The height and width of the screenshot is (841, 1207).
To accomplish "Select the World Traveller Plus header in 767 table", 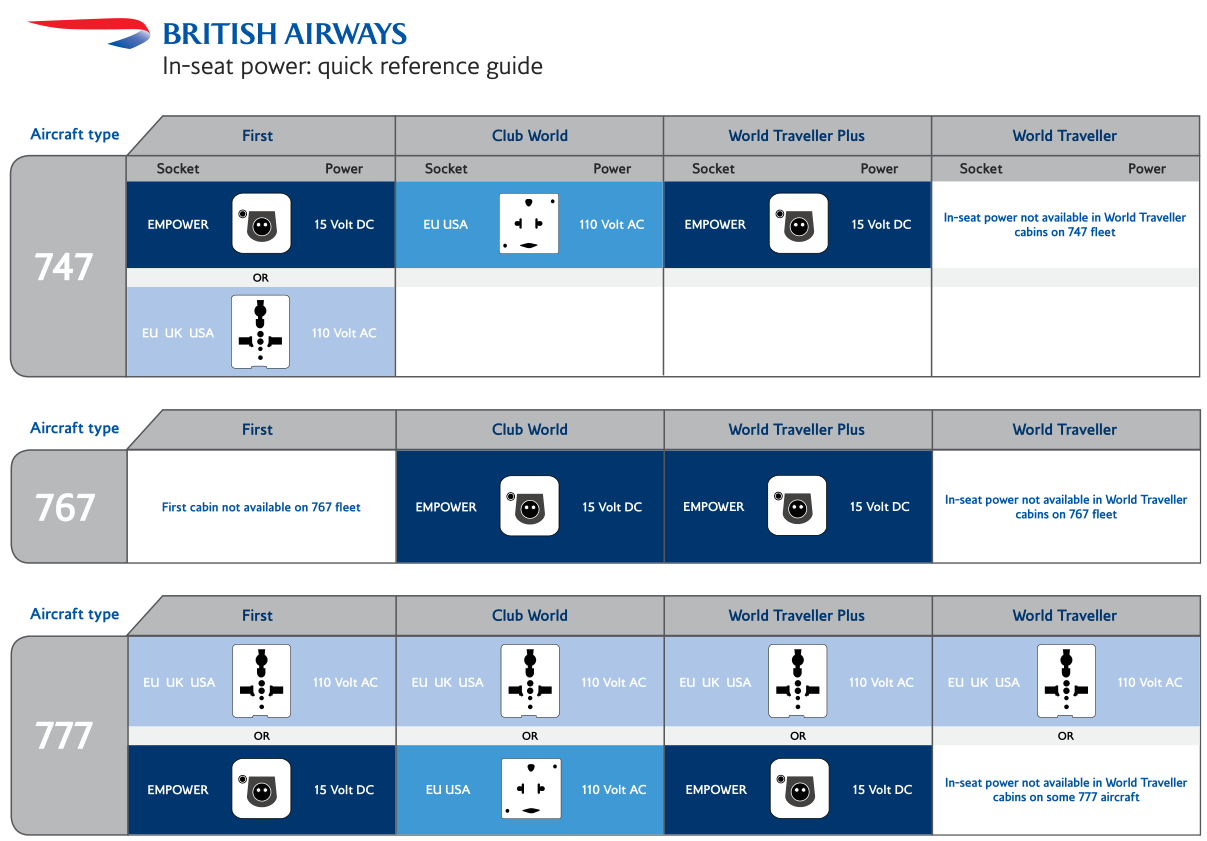I will (796, 430).
